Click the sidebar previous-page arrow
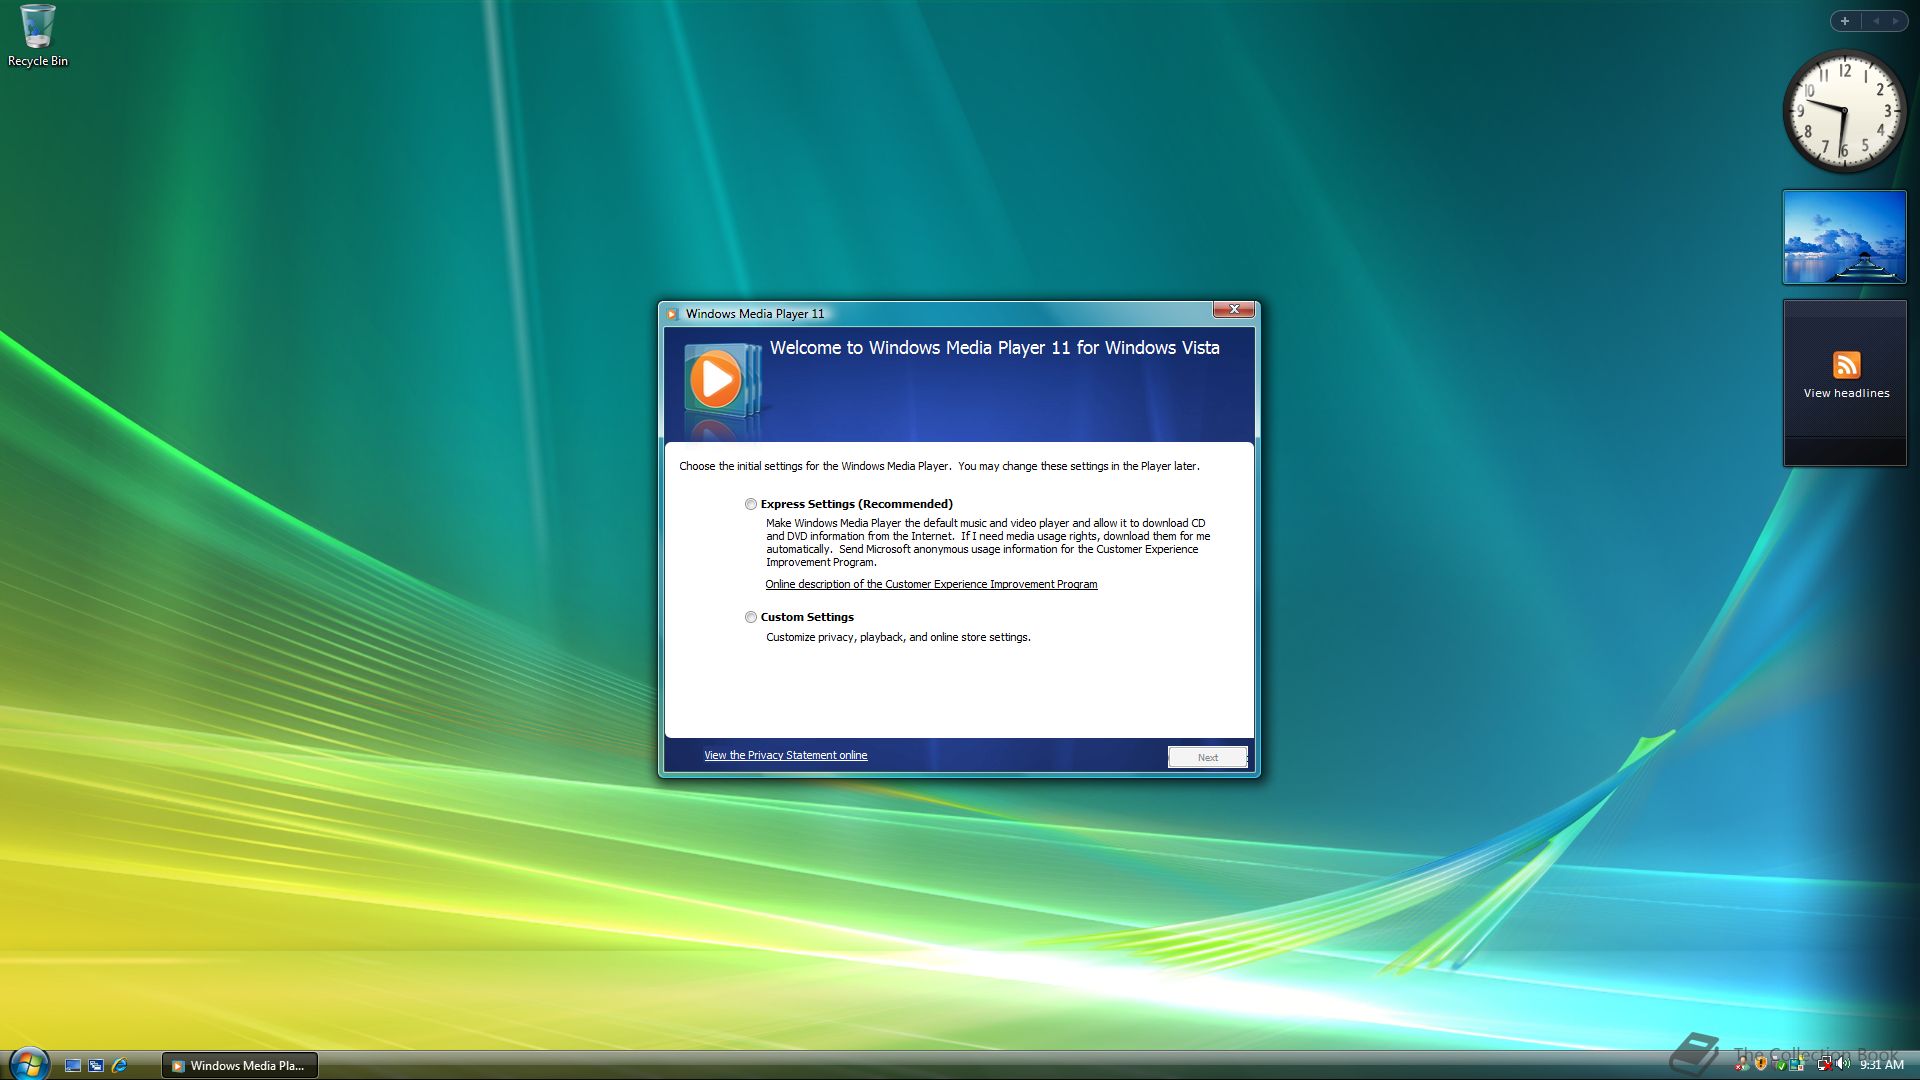 coord(1876,21)
